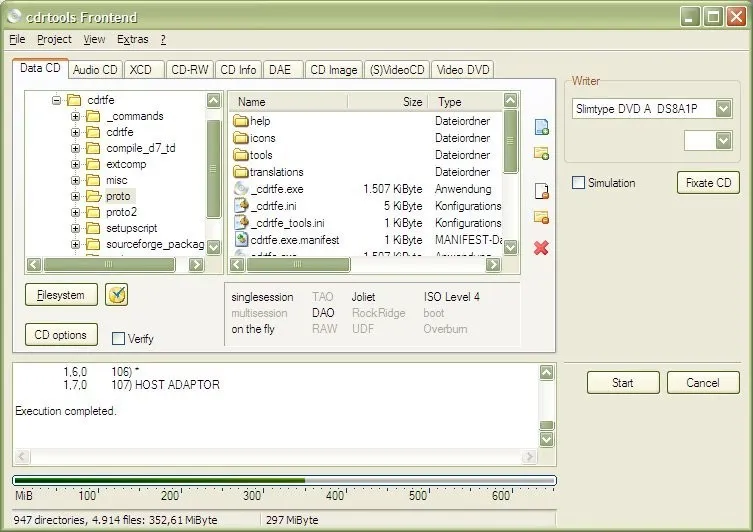753x532 pixels.
Task: Expand the proto folder tree node
Action: (75, 197)
